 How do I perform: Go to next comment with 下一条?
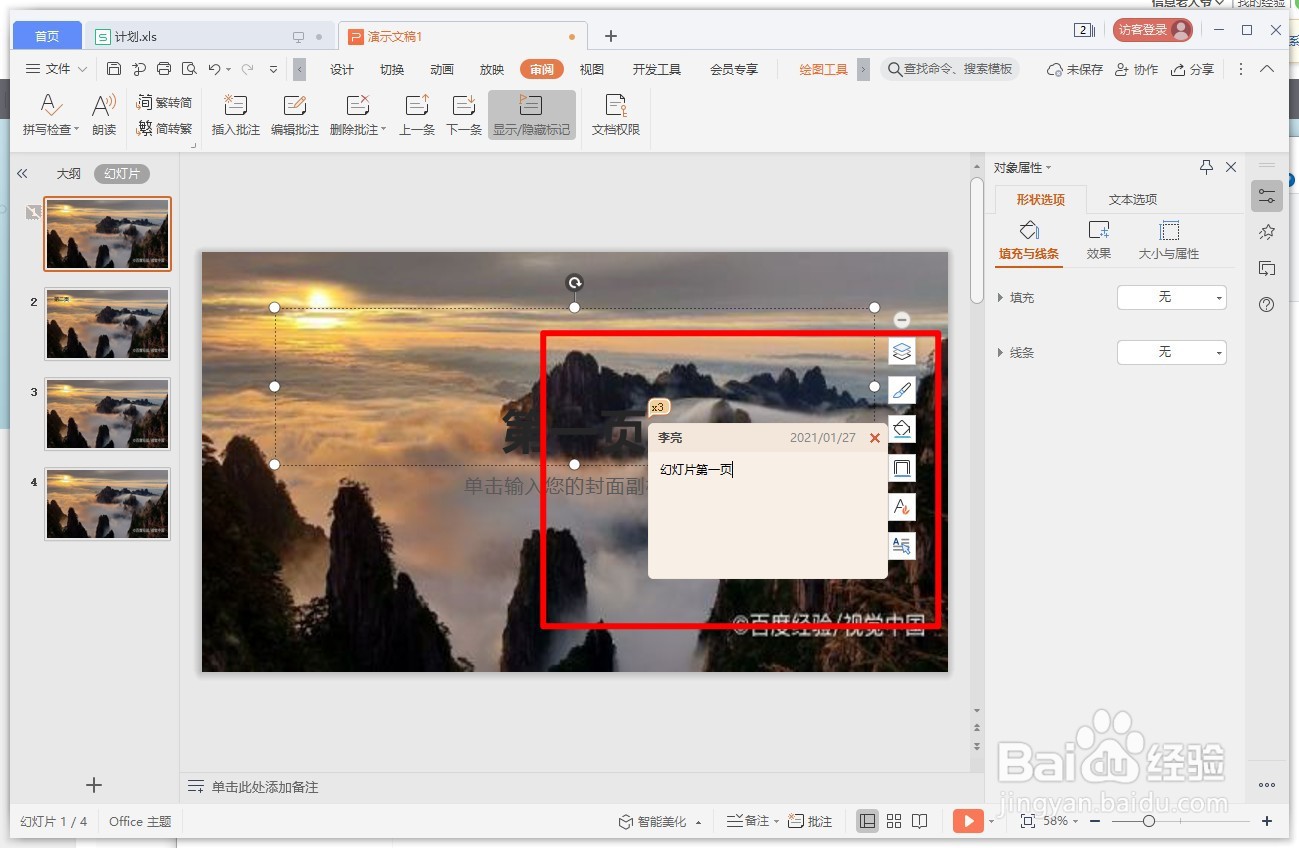tap(464, 115)
